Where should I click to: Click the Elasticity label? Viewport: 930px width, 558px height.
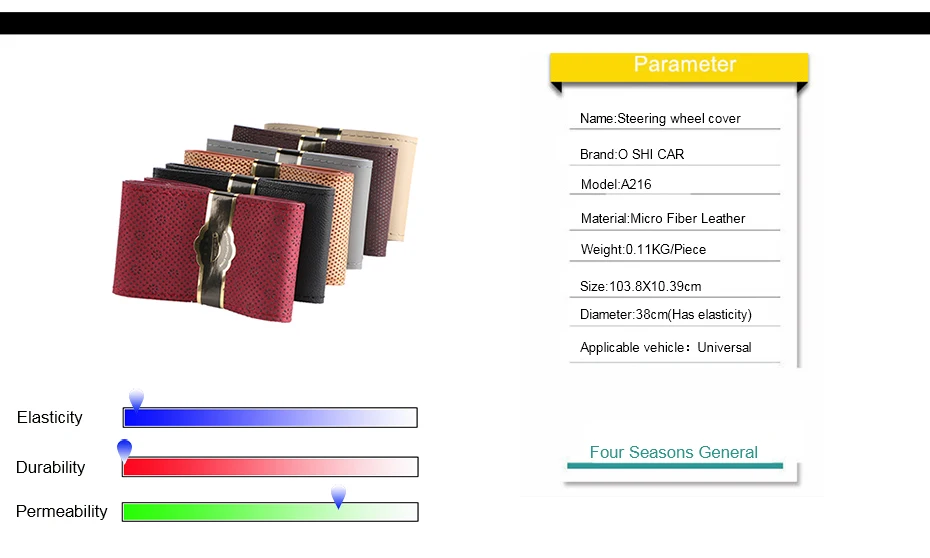pos(50,417)
